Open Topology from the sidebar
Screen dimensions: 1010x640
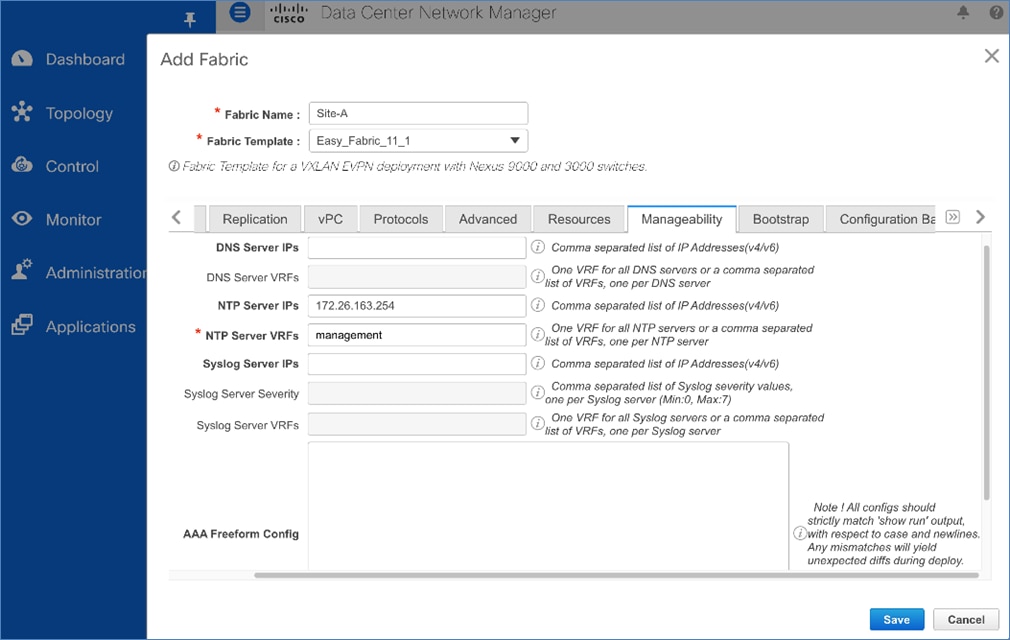point(79,113)
